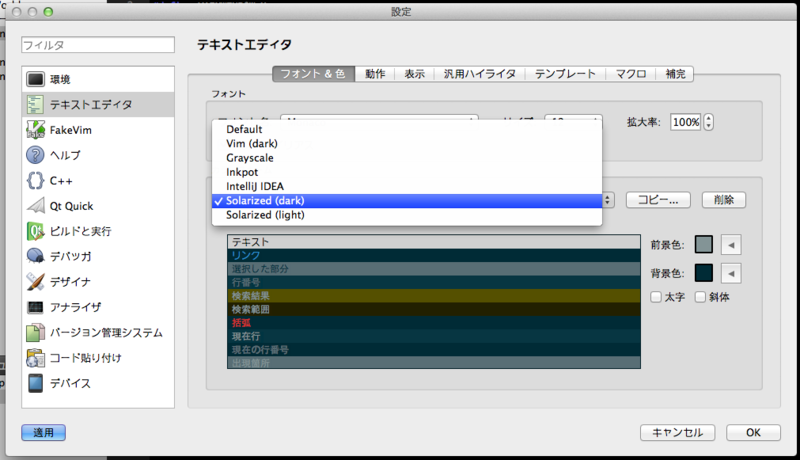The width and height of the screenshot is (800, 460).
Task: Click the 削除 delete button
Action: pos(723,200)
